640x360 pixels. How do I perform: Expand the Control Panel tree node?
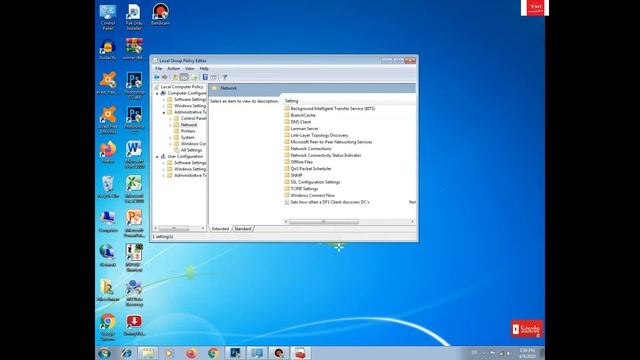(x=170, y=119)
